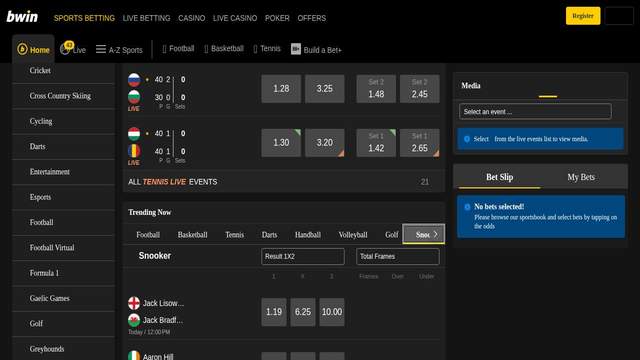Screen dimensions: 640x360
Task: Open Basketball quick link in nav
Action: (x=224, y=49)
